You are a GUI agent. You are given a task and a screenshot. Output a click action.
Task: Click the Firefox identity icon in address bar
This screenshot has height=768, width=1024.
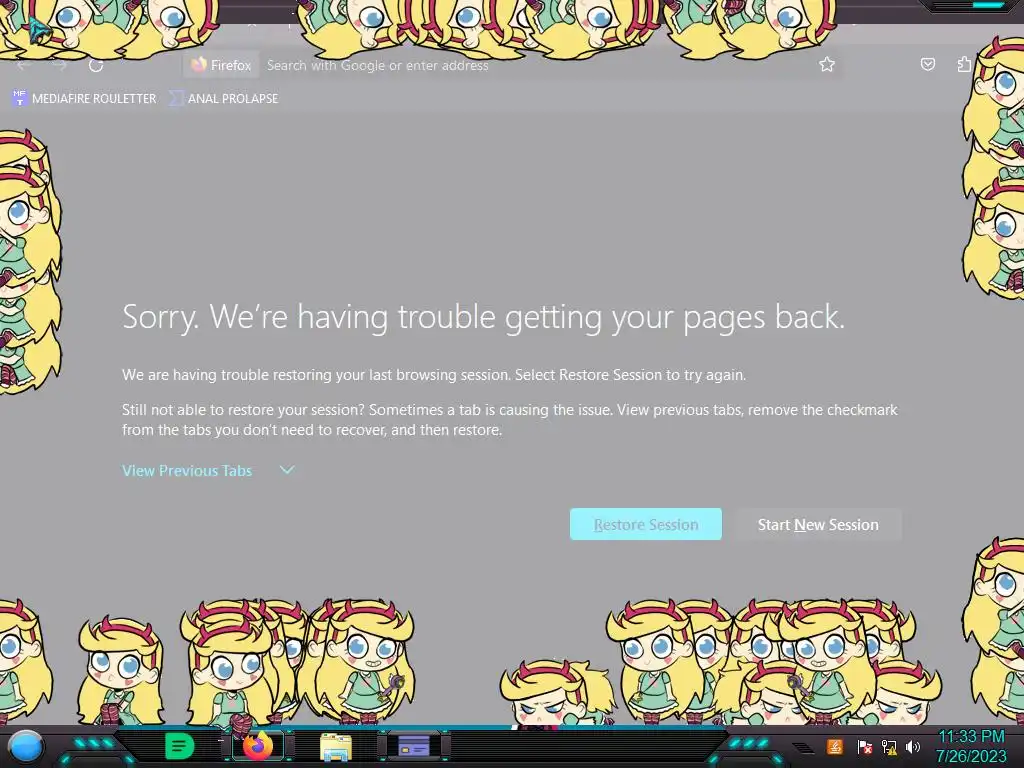tap(221, 65)
